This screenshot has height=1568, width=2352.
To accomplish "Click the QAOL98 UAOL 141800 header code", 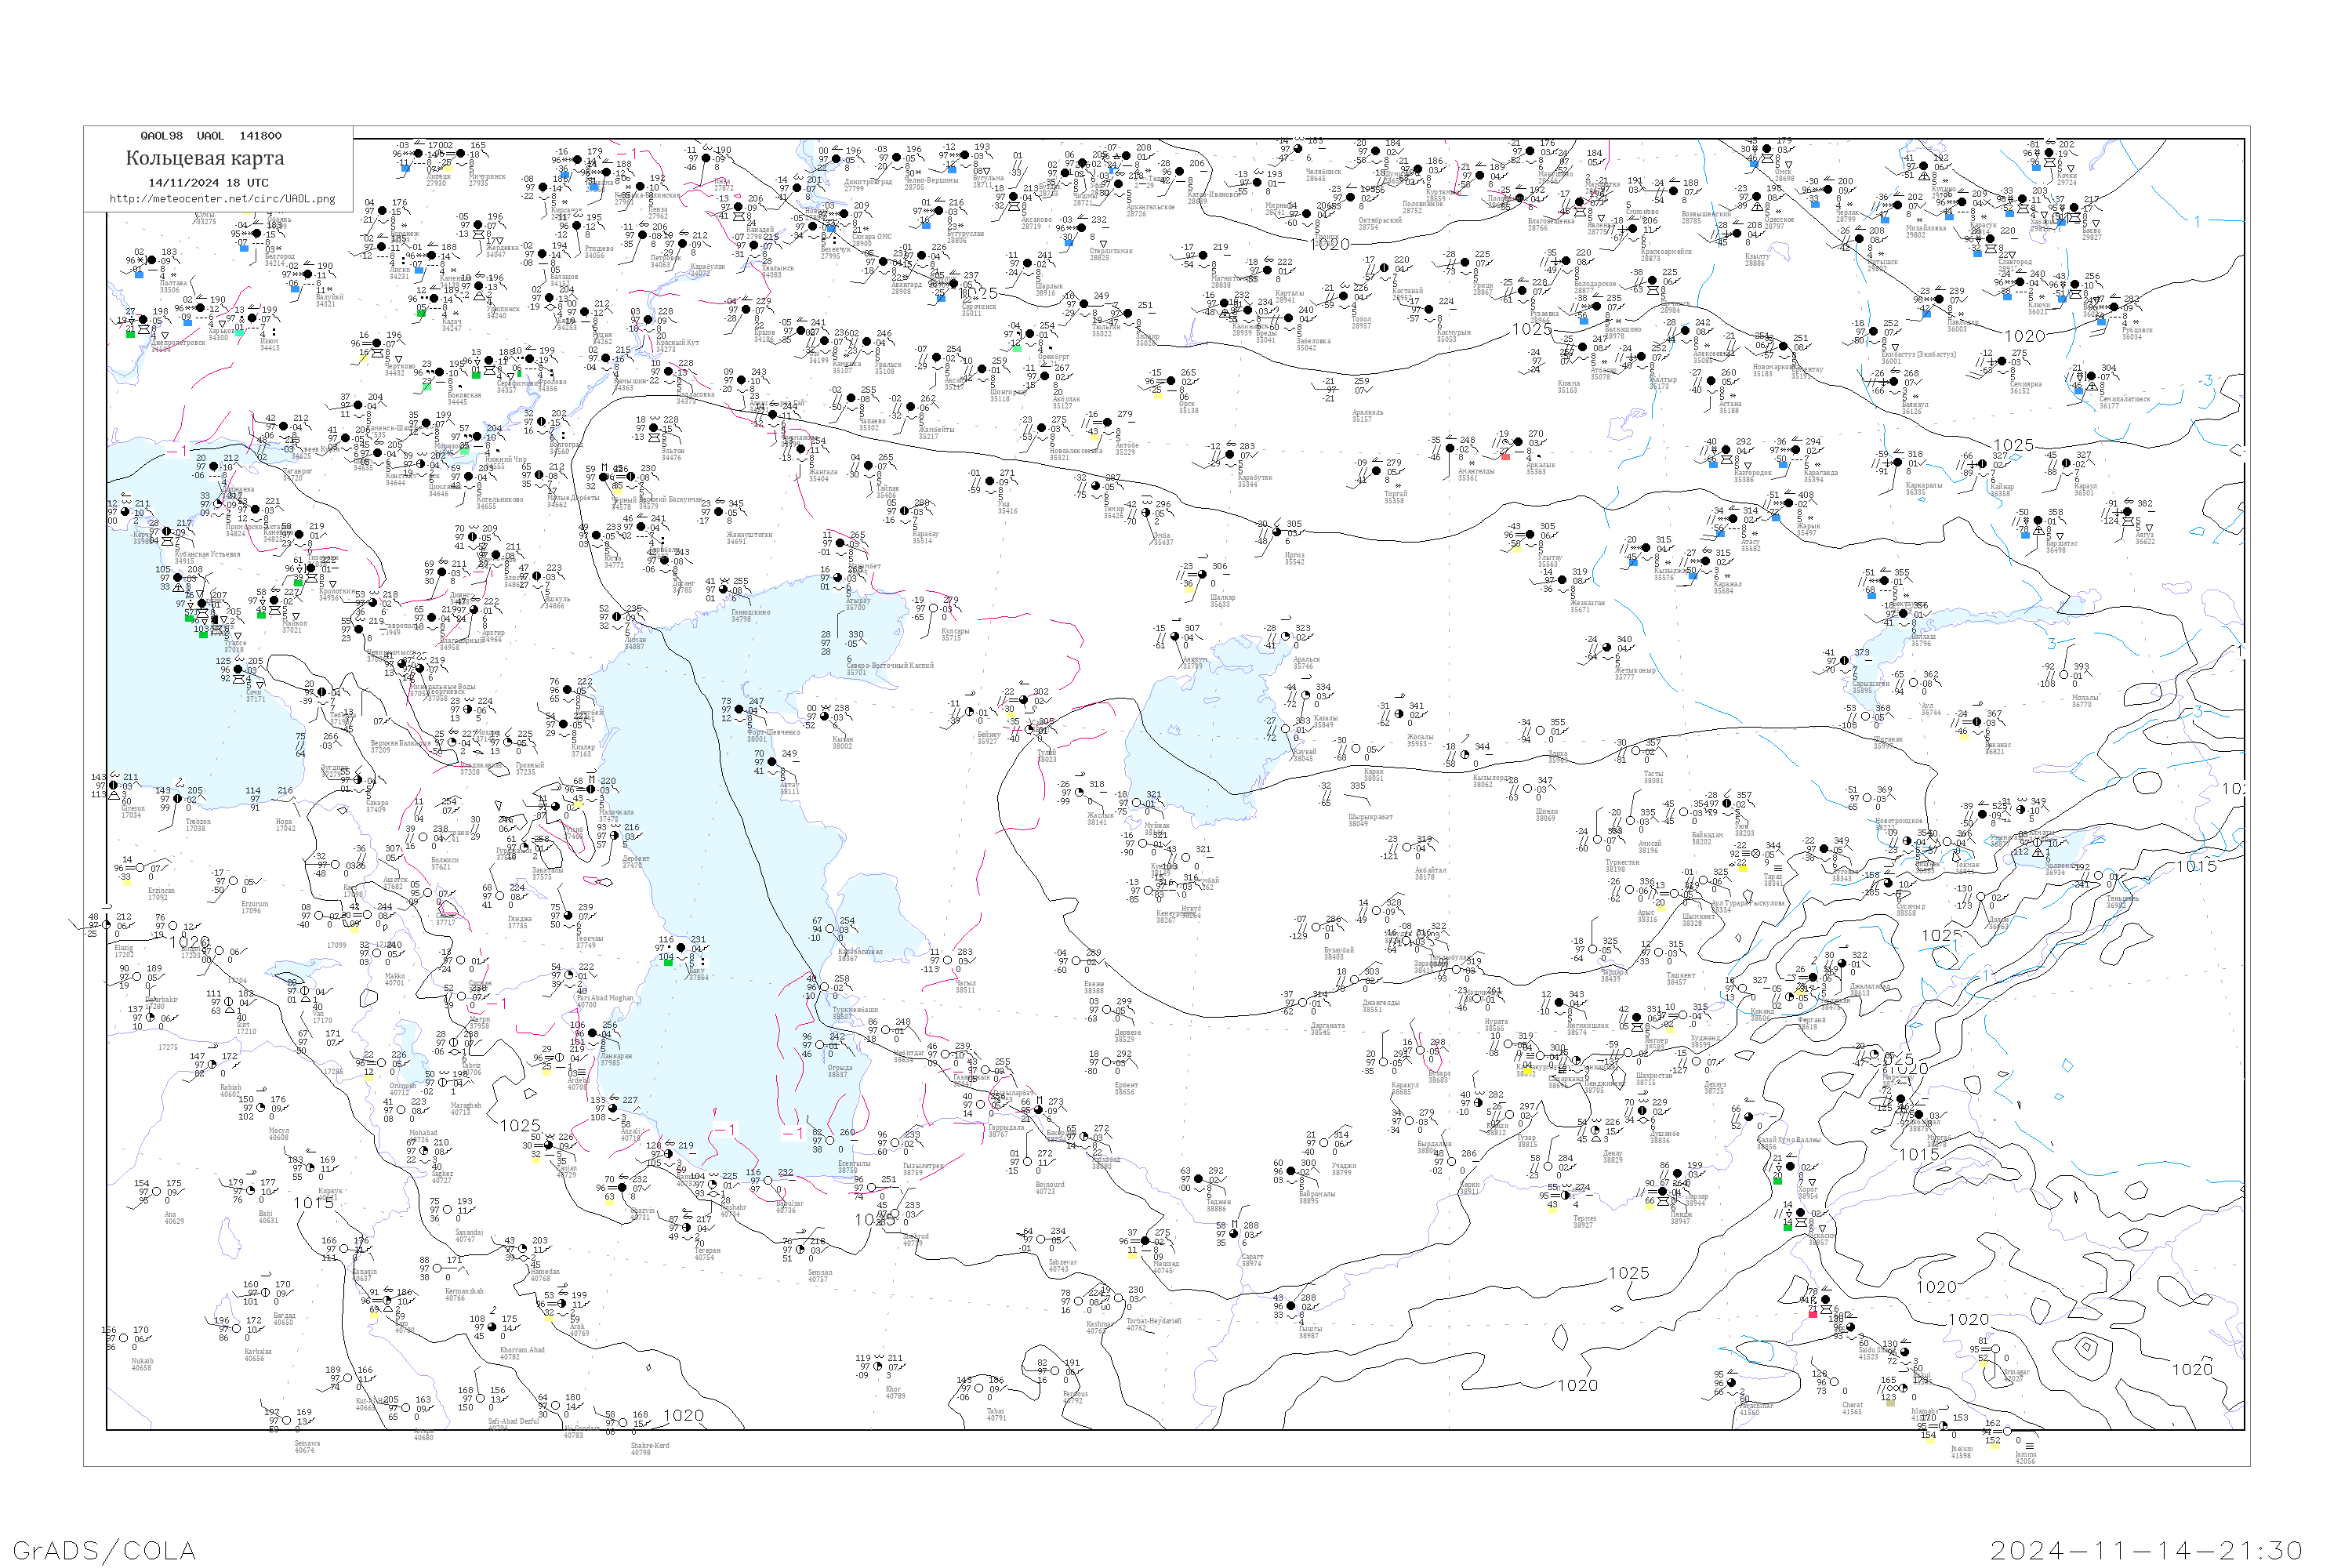I will 210,136.
